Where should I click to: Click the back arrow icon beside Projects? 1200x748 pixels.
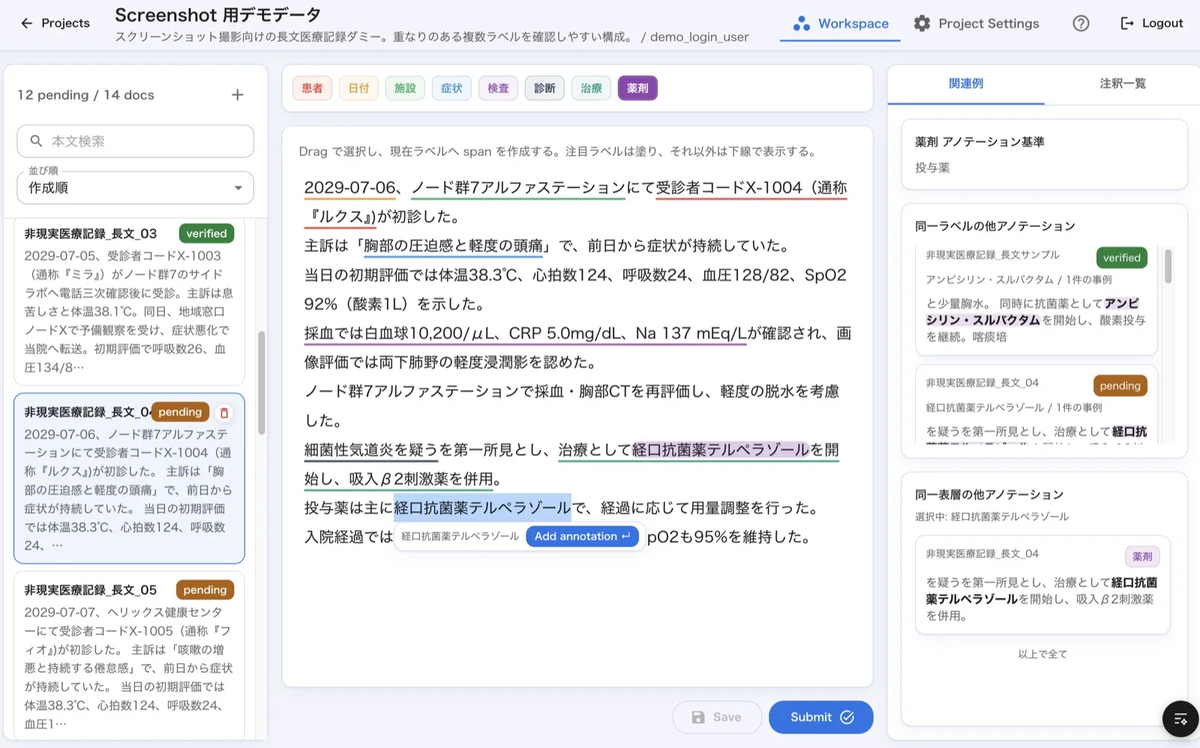click(26, 23)
